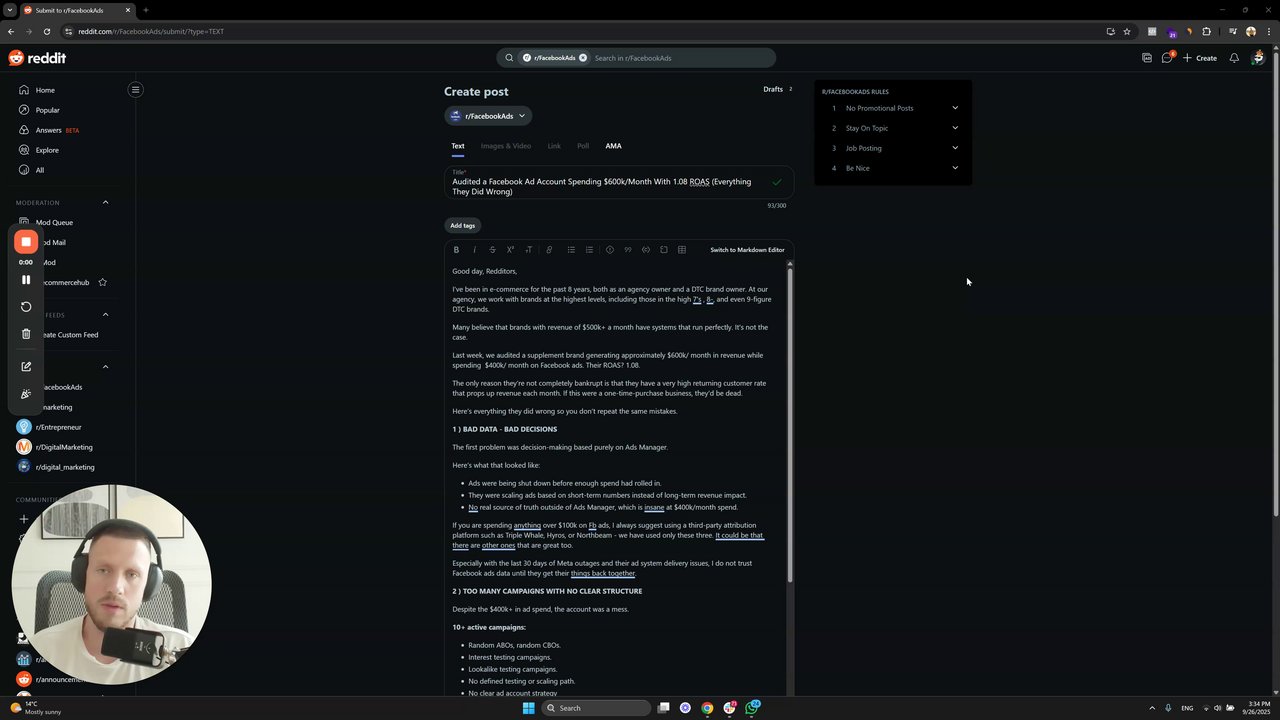Apply italic formatting in the post editor

tap(474, 250)
